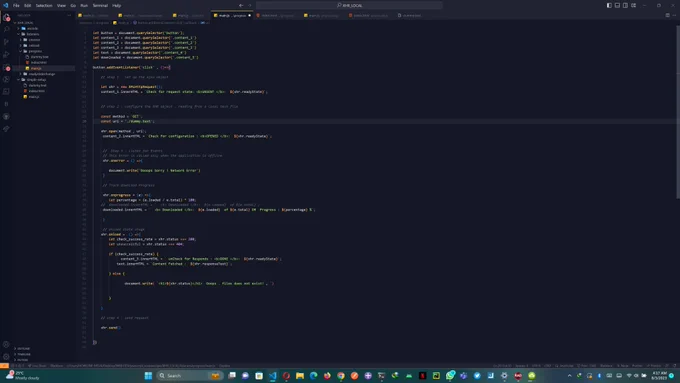Image resolution: width=680 pixels, height=383 pixels.
Task: Open the Manage gear icon in activity bar
Action: (6, 357)
